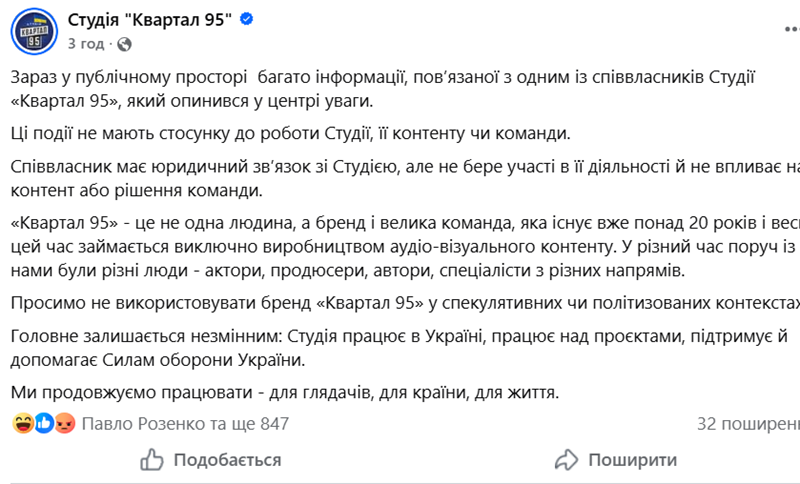Click the public audience globe icon
Viewport: 800px width, 484px height.
click(x=124, y=44)
